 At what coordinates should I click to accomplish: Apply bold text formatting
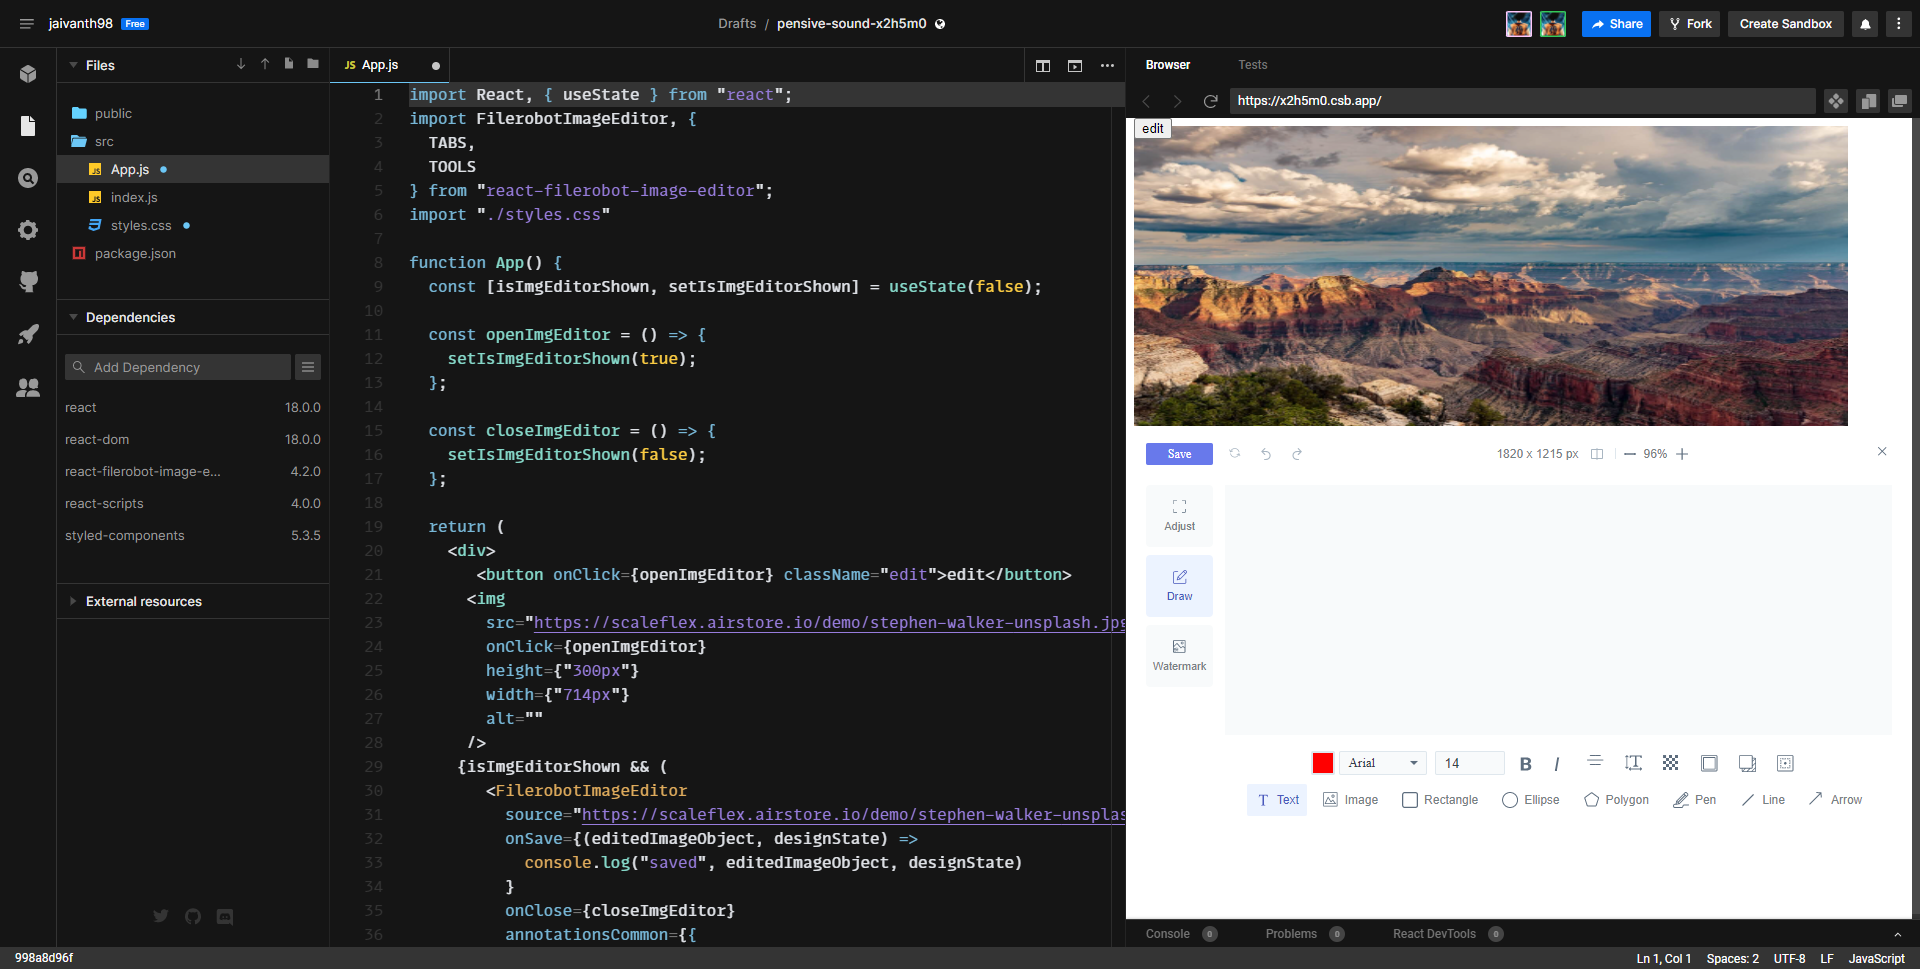click(x=1525, y=763)
